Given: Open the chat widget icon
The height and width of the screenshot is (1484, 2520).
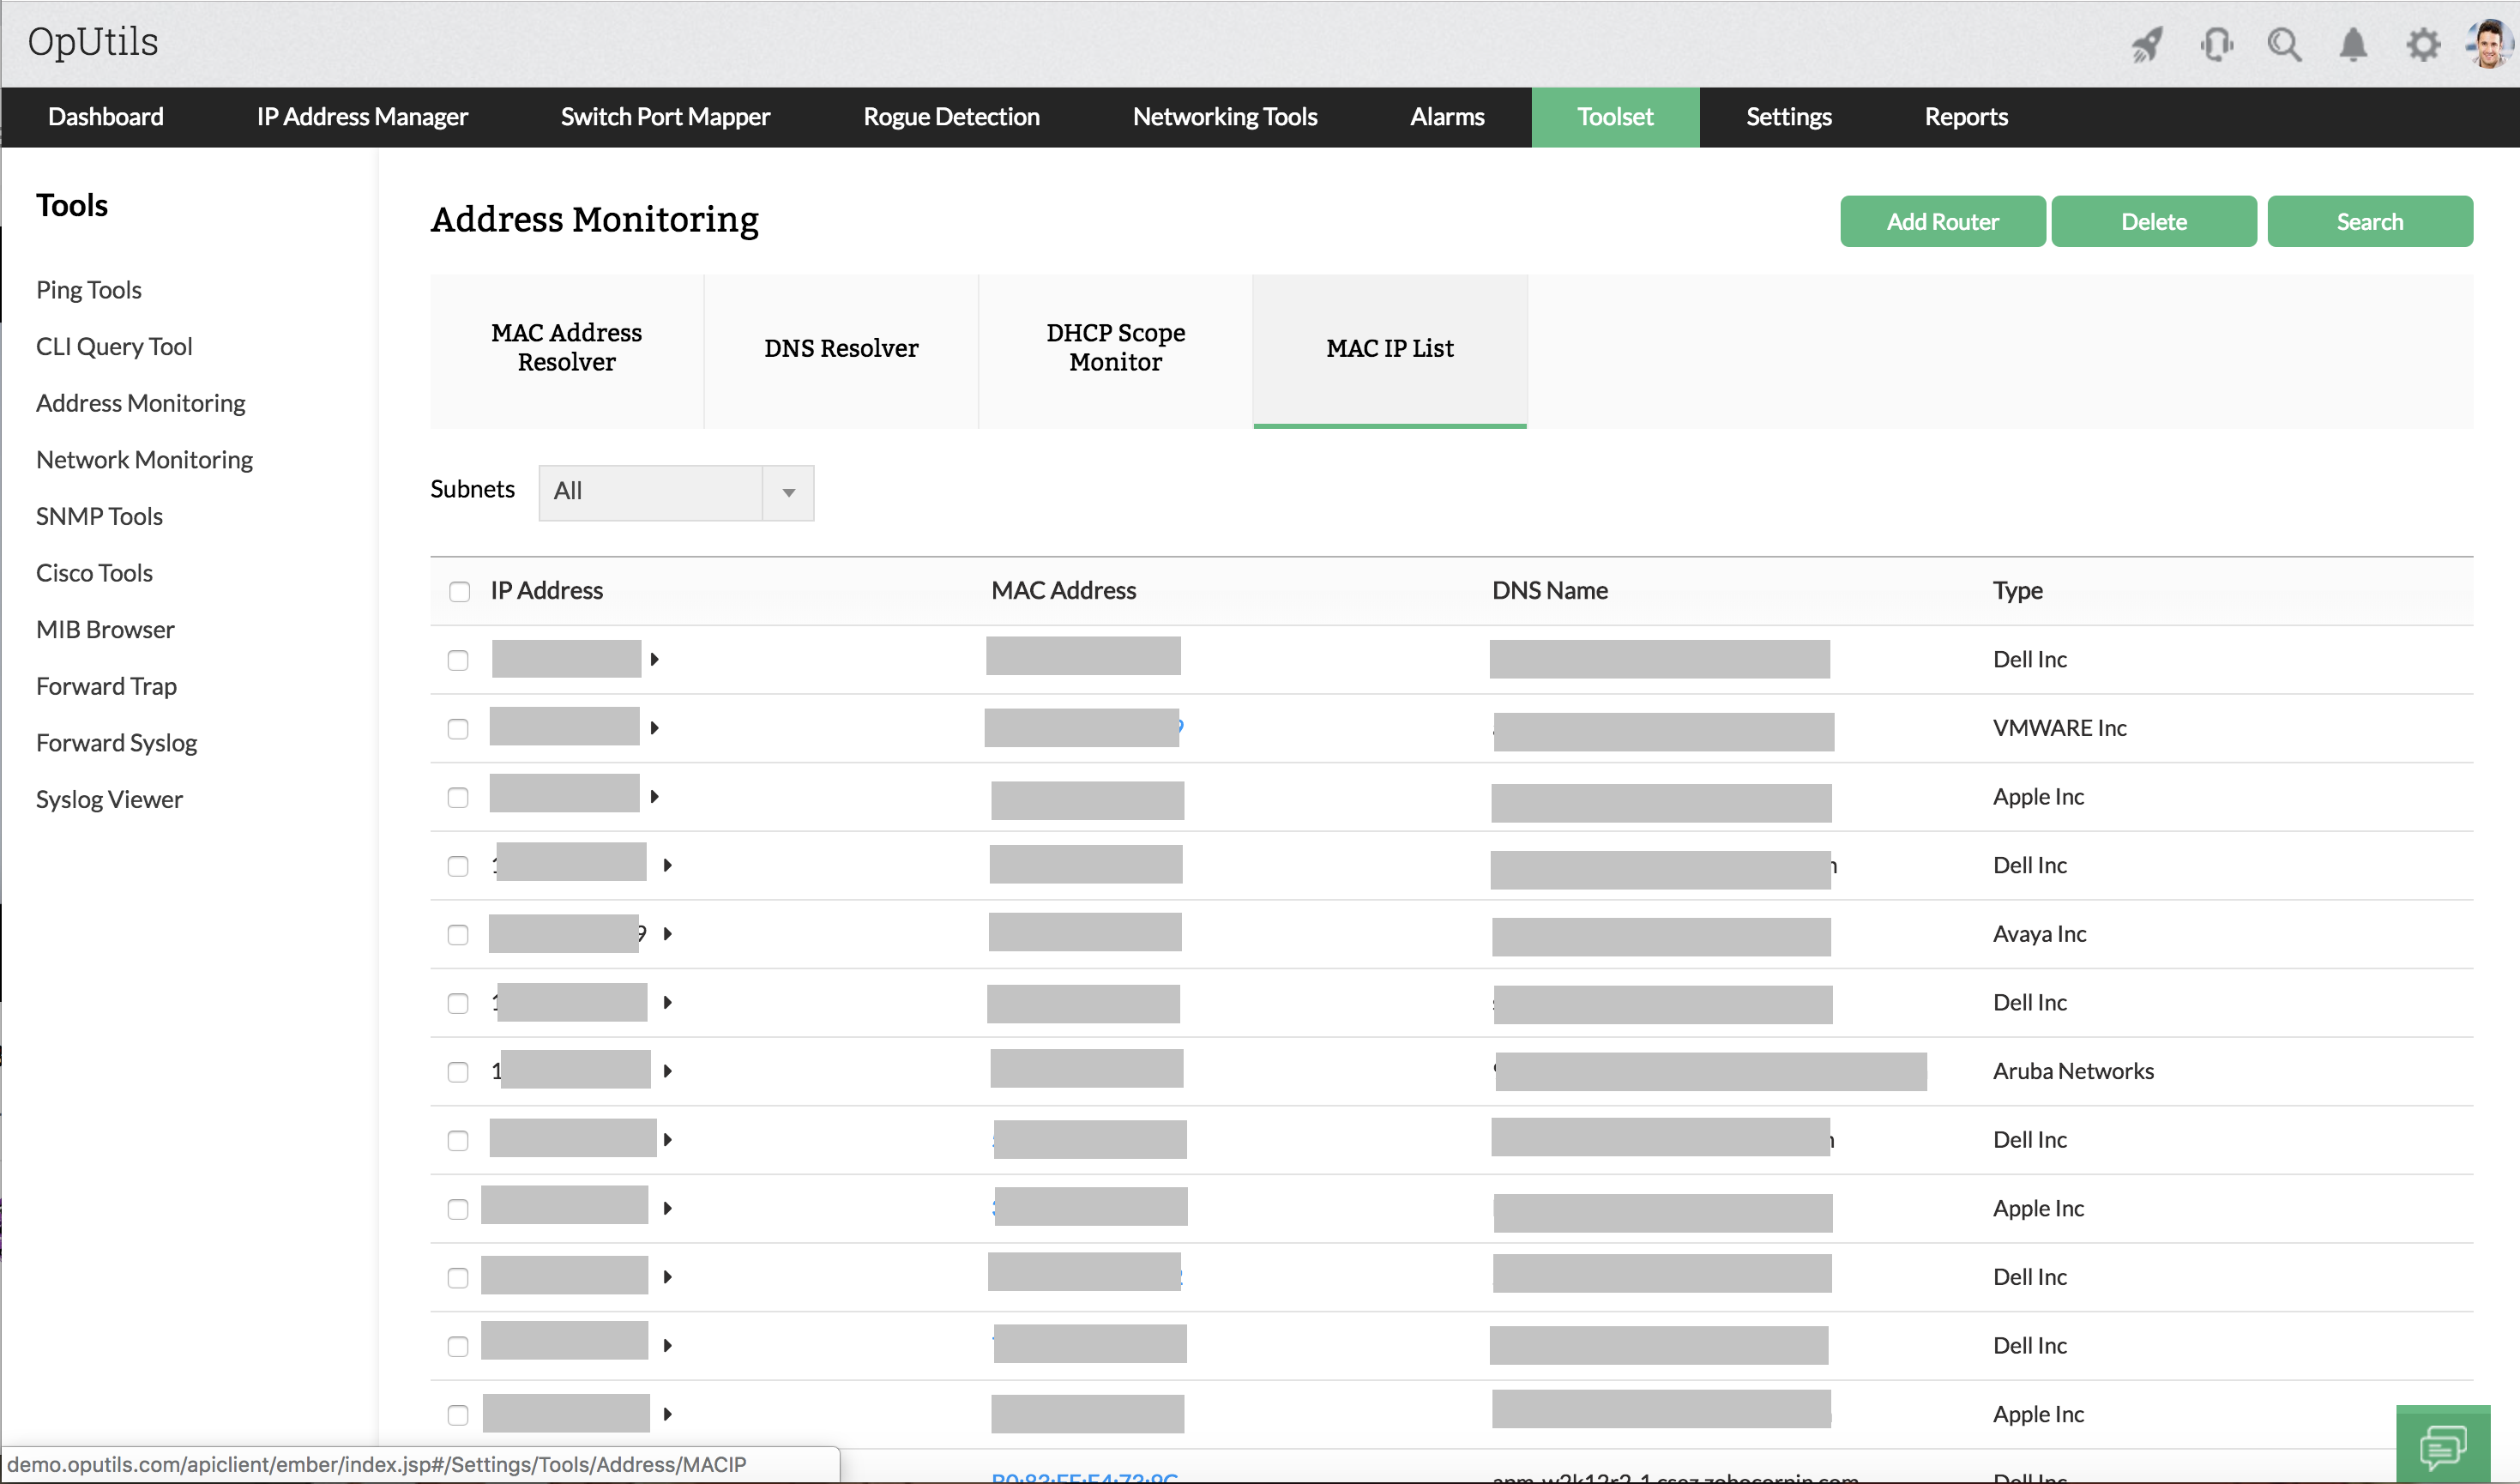Looking at the screenshot, I should click(x=2442, y=1446).
